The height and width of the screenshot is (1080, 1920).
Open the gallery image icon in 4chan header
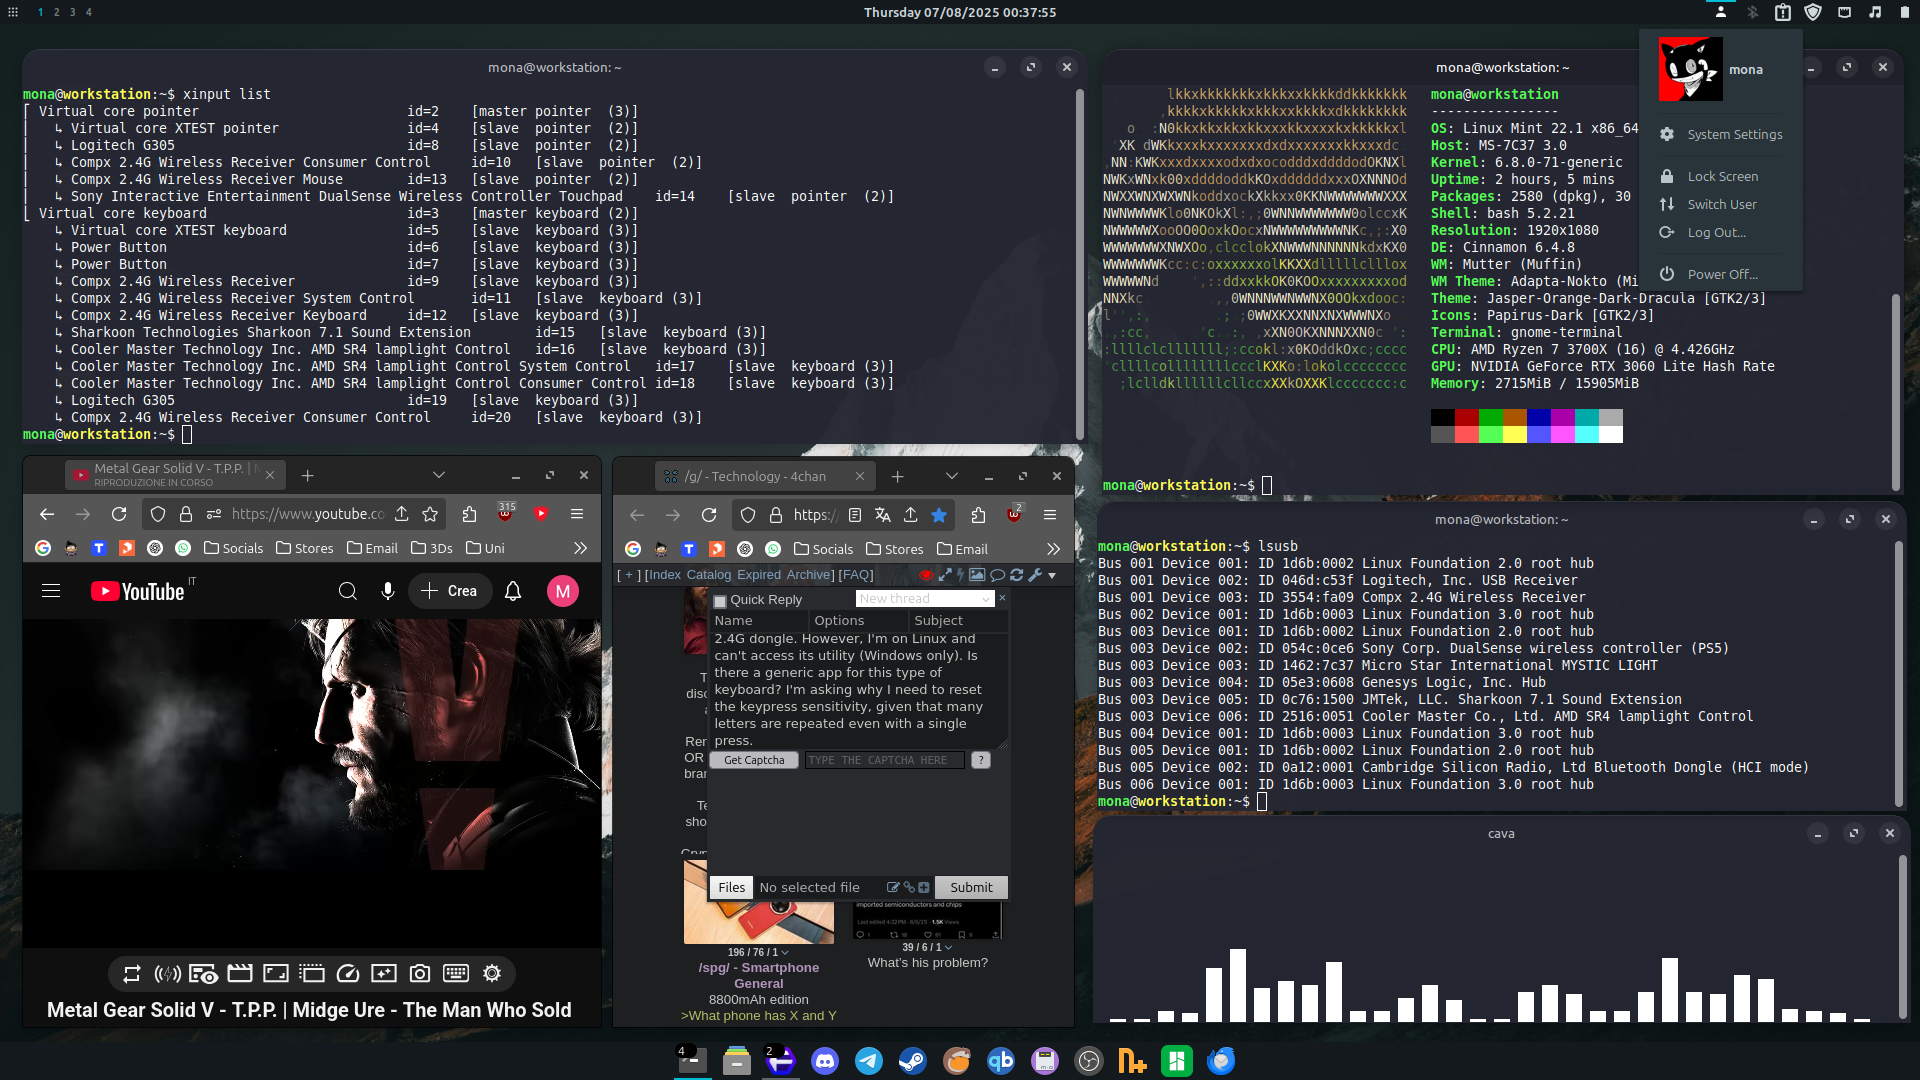[977, 575]
